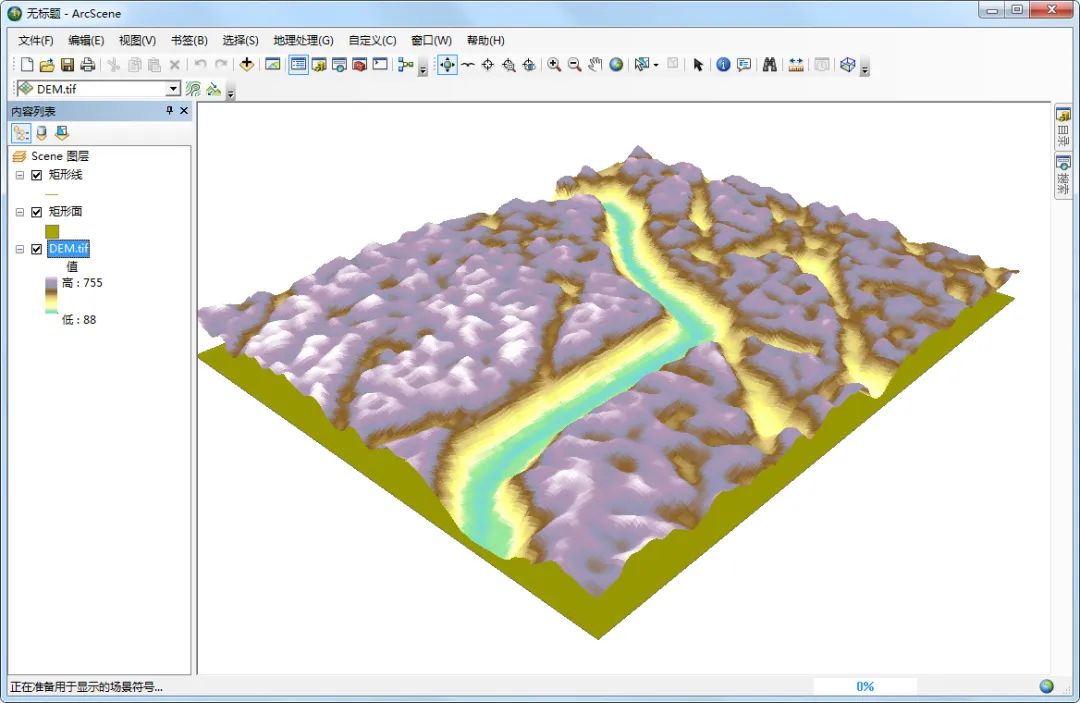
Task: Click the line symbol under 矩形线
Action: point(52,194)
